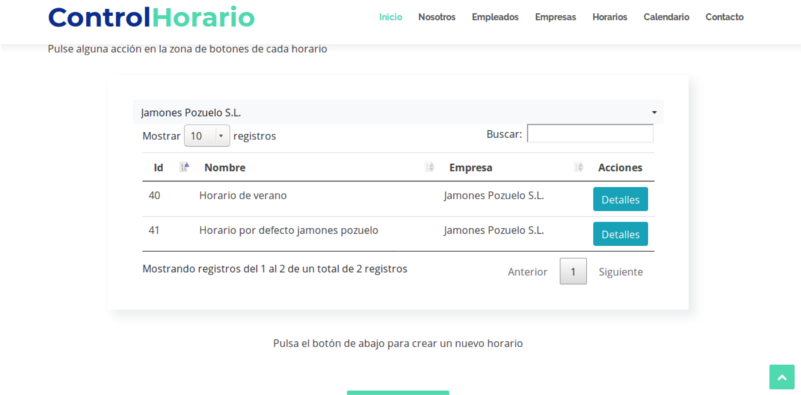Click 'Mostrando registros del 1 al 2' info text
The height and width of the screenshot is (395, 801).
(275, 269)
